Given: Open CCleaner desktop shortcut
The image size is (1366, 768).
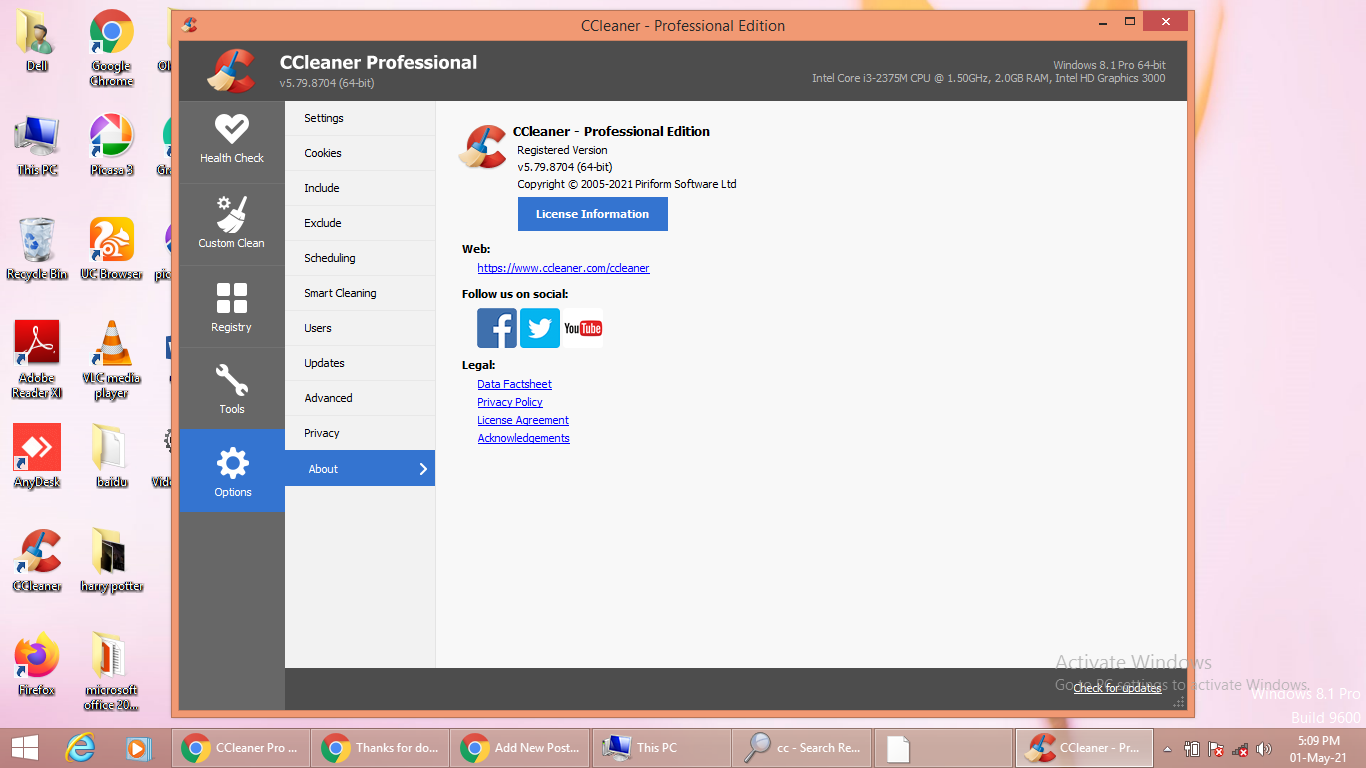Looking at the screenshot, I should [x=37, y=561].
